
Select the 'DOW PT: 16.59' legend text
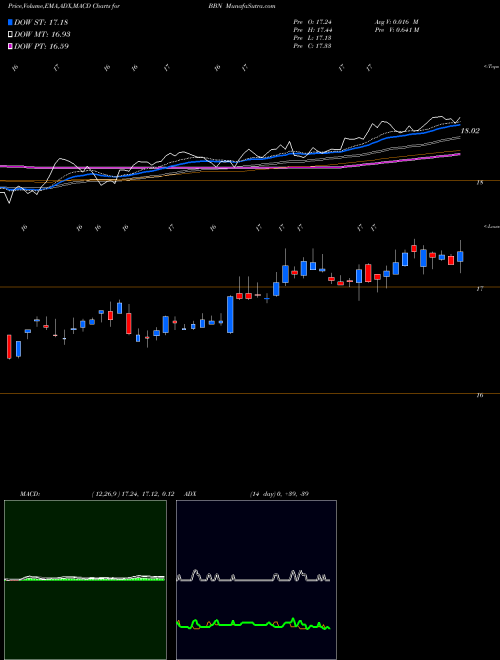(41, 47)
